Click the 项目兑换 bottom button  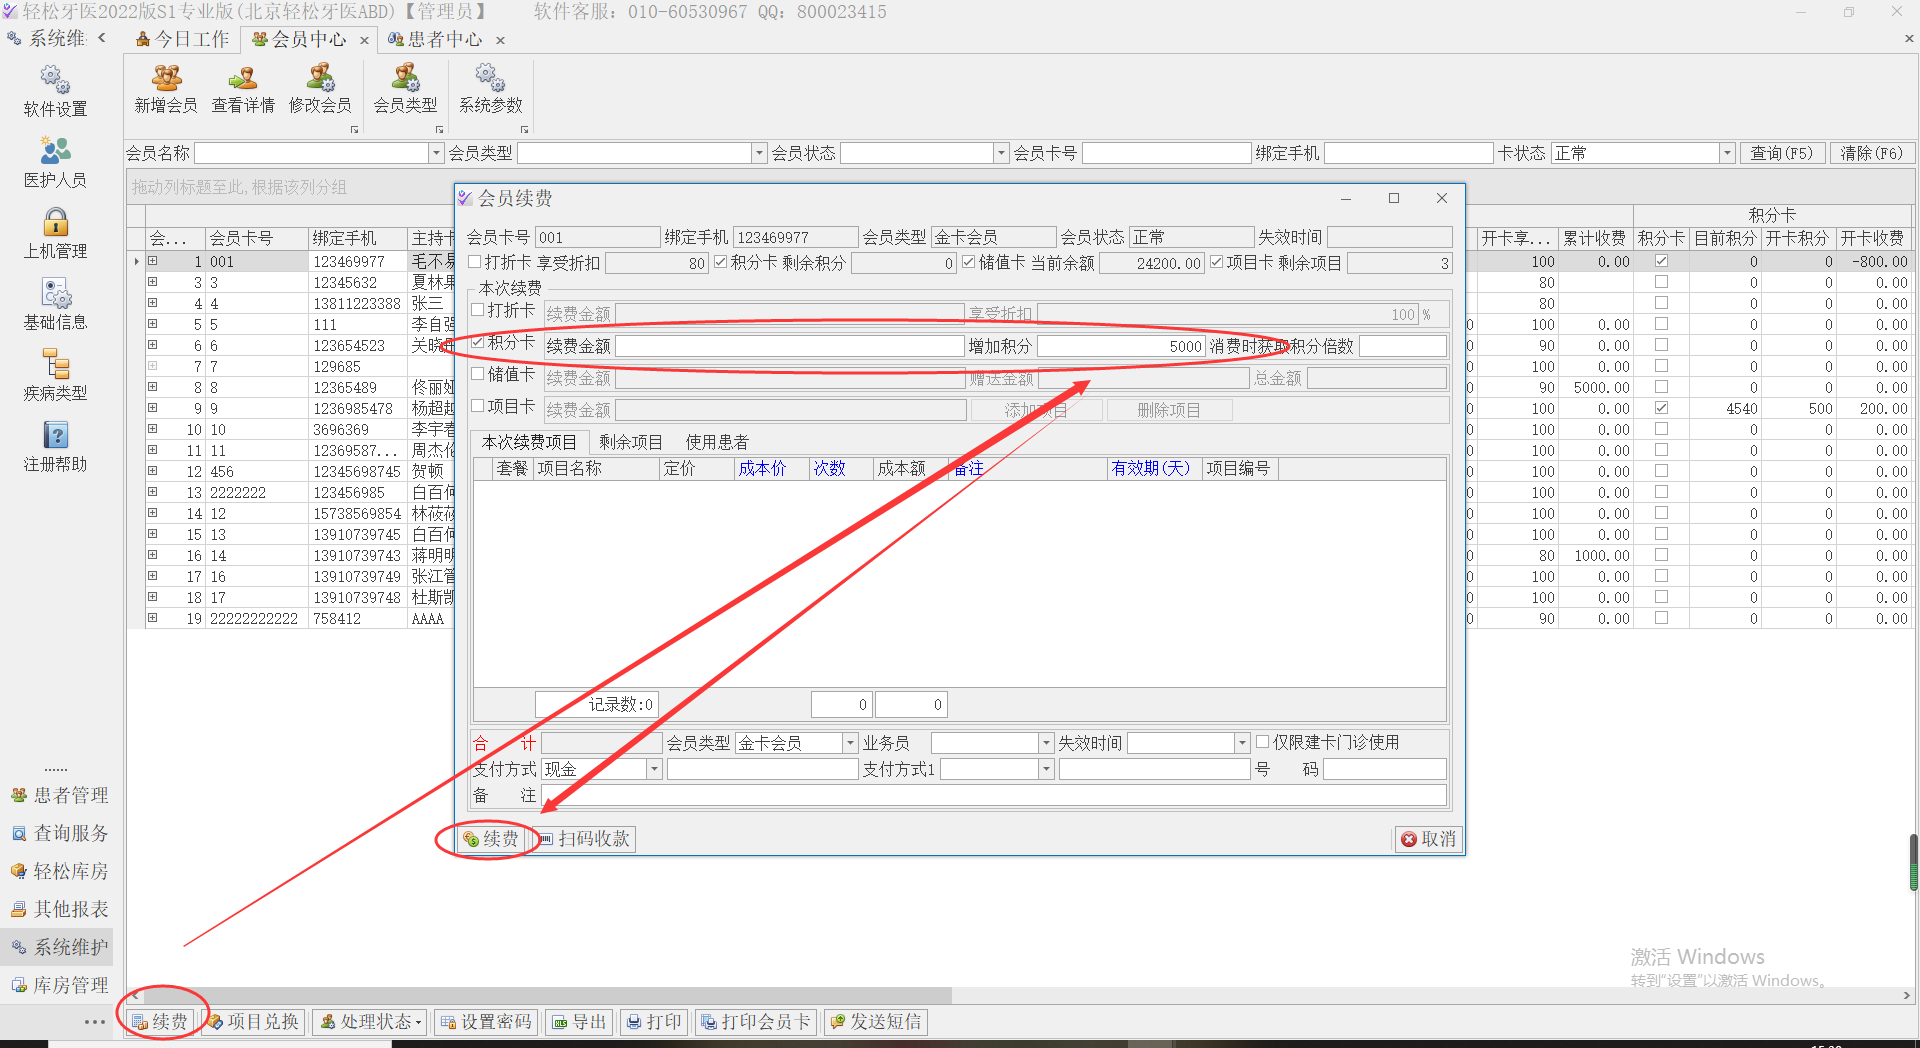(254, 1021)
